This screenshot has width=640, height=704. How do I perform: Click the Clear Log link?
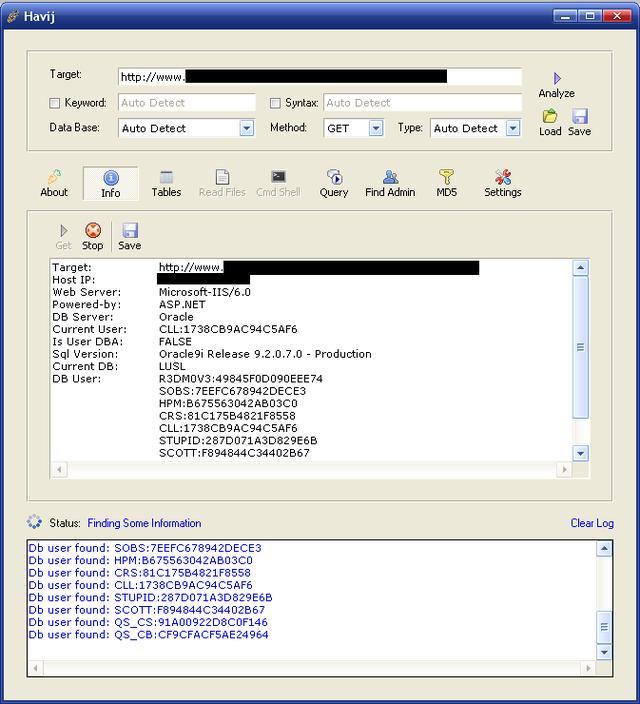pos(592,523)
